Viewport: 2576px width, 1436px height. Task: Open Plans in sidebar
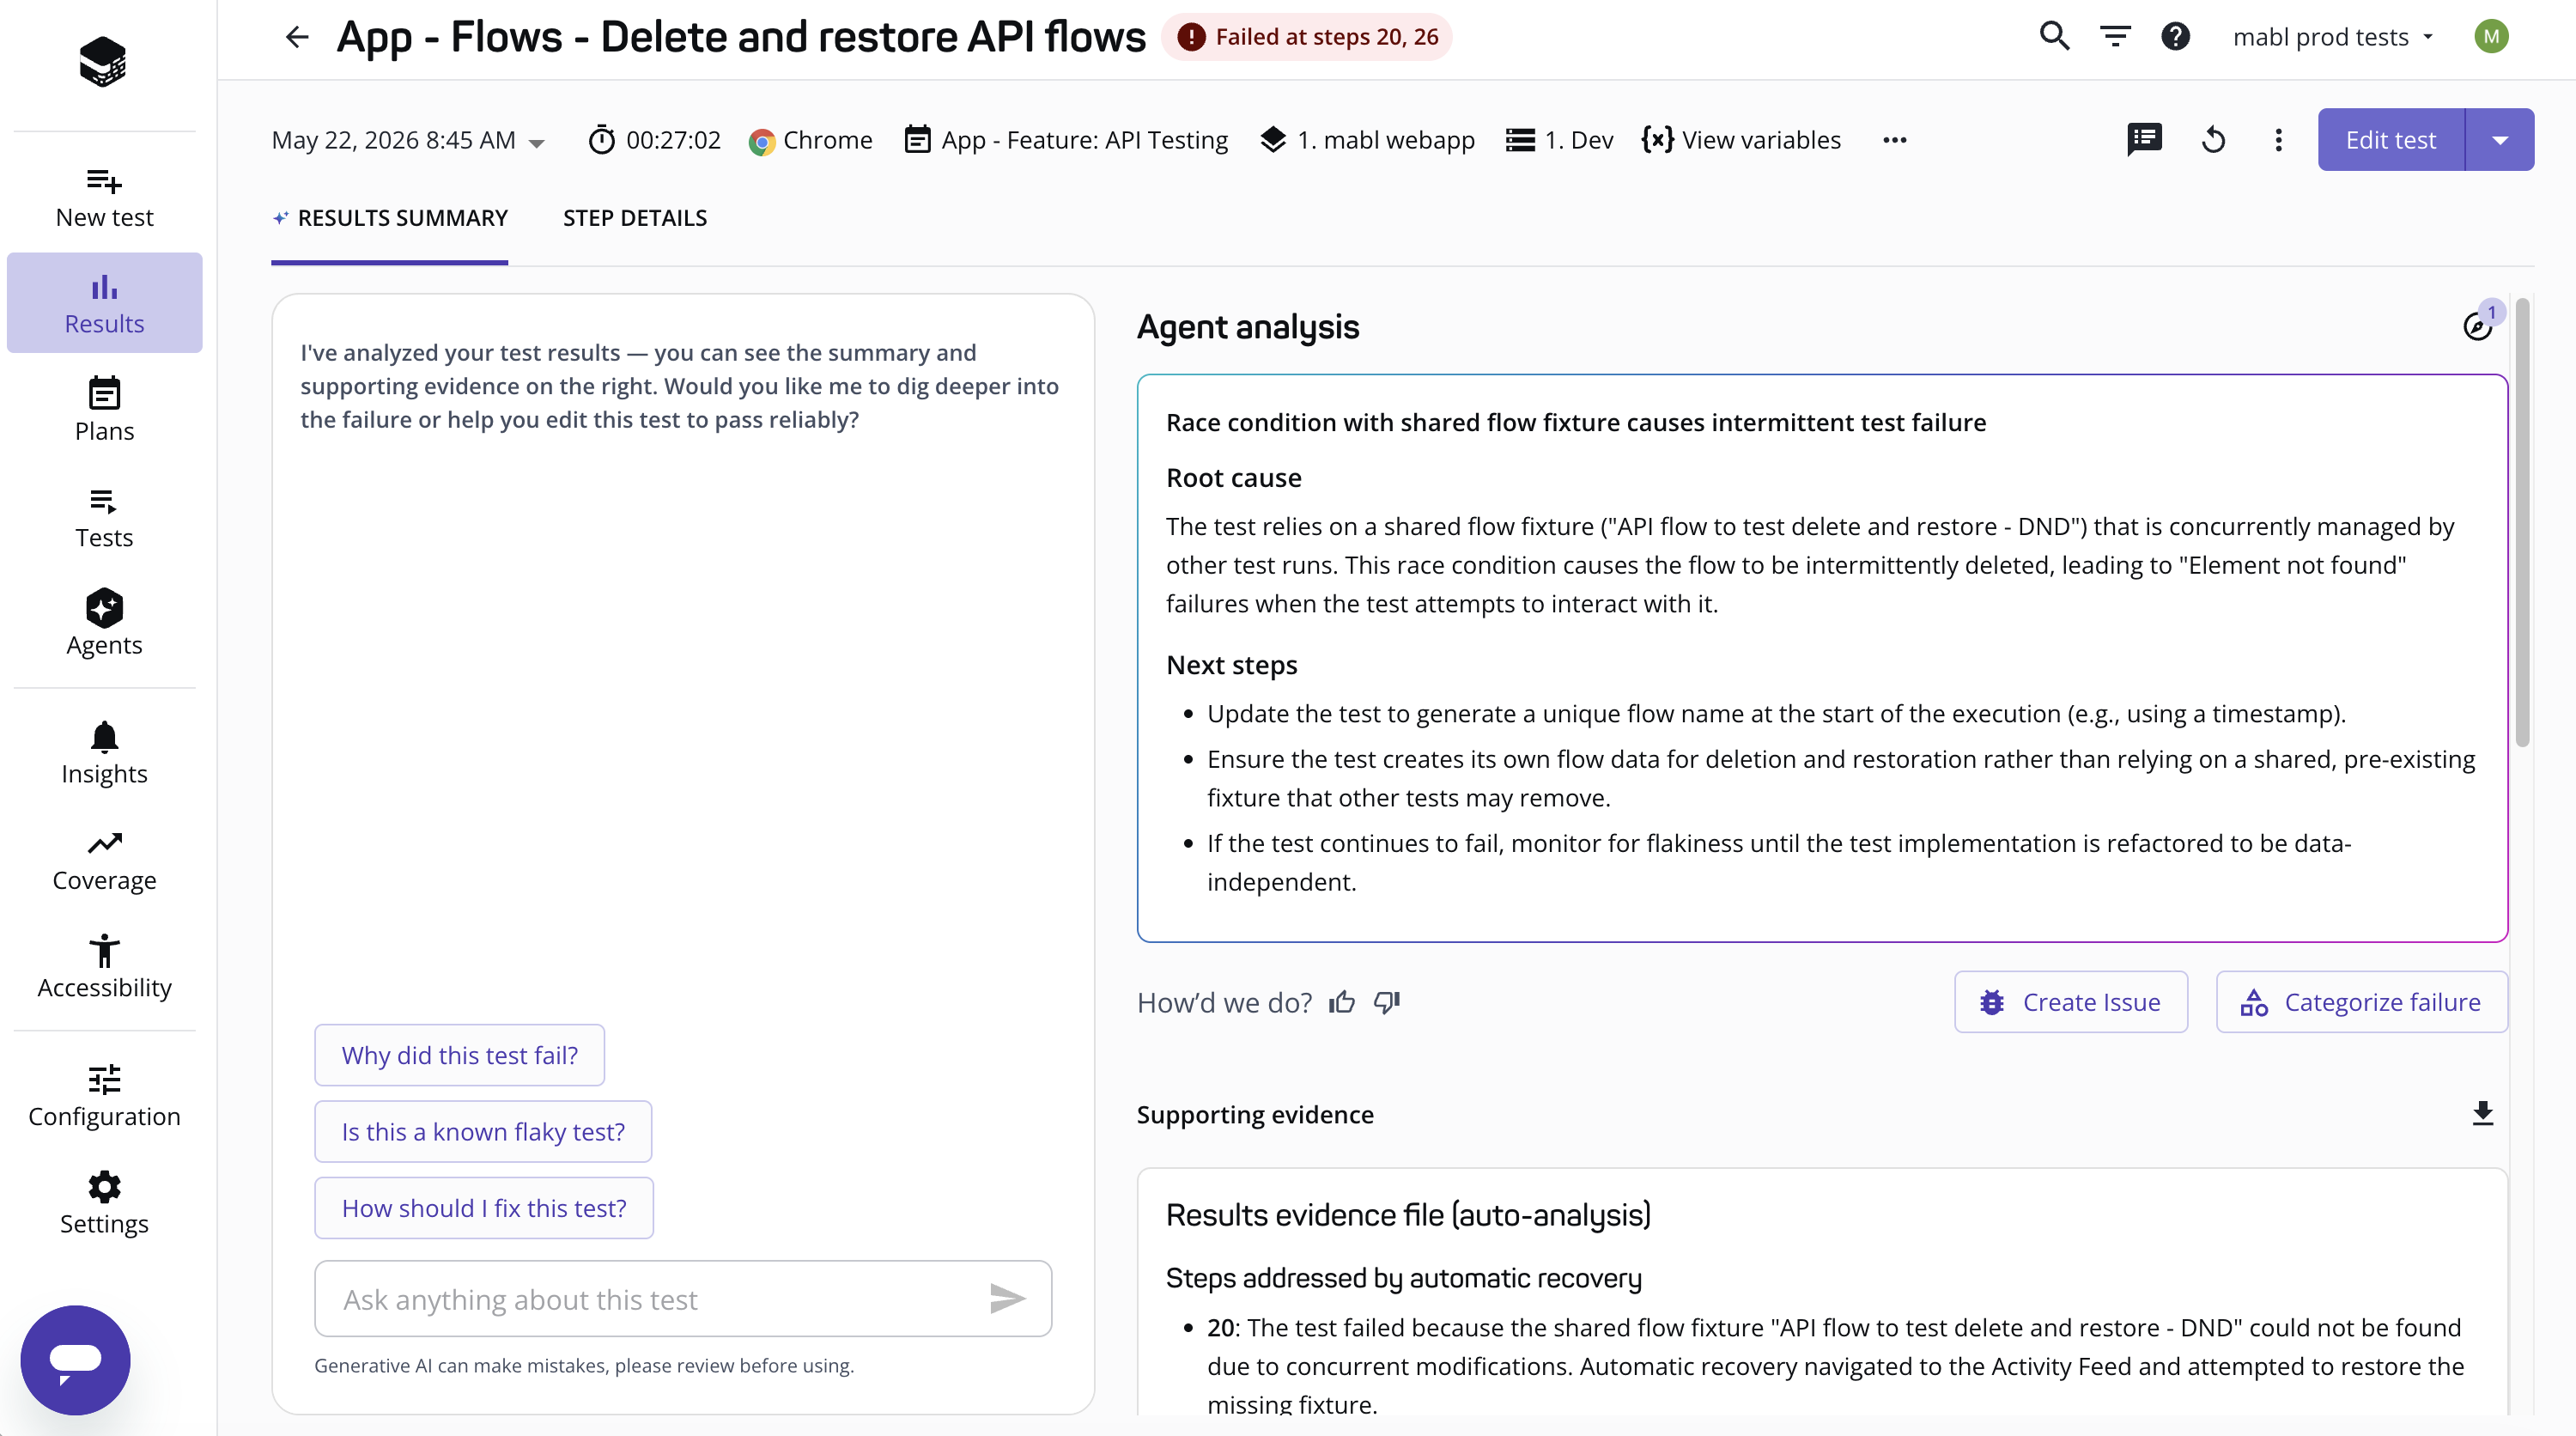104,410
